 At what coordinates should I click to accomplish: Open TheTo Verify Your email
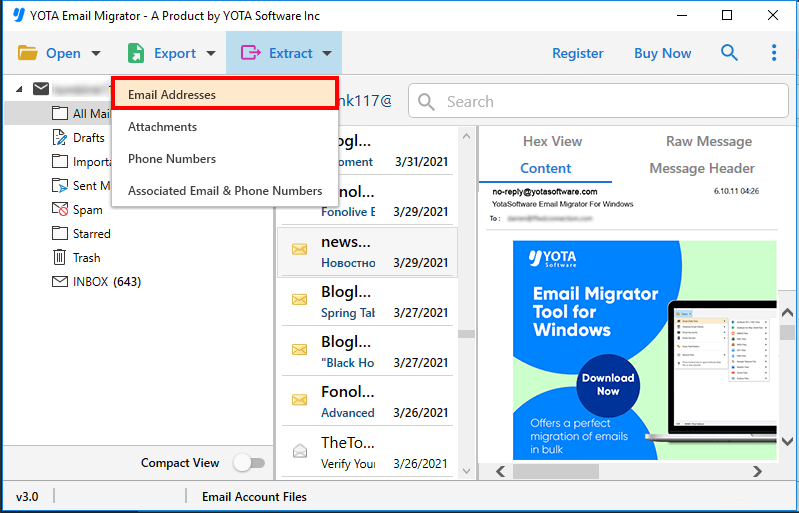(x=367, y=451)
